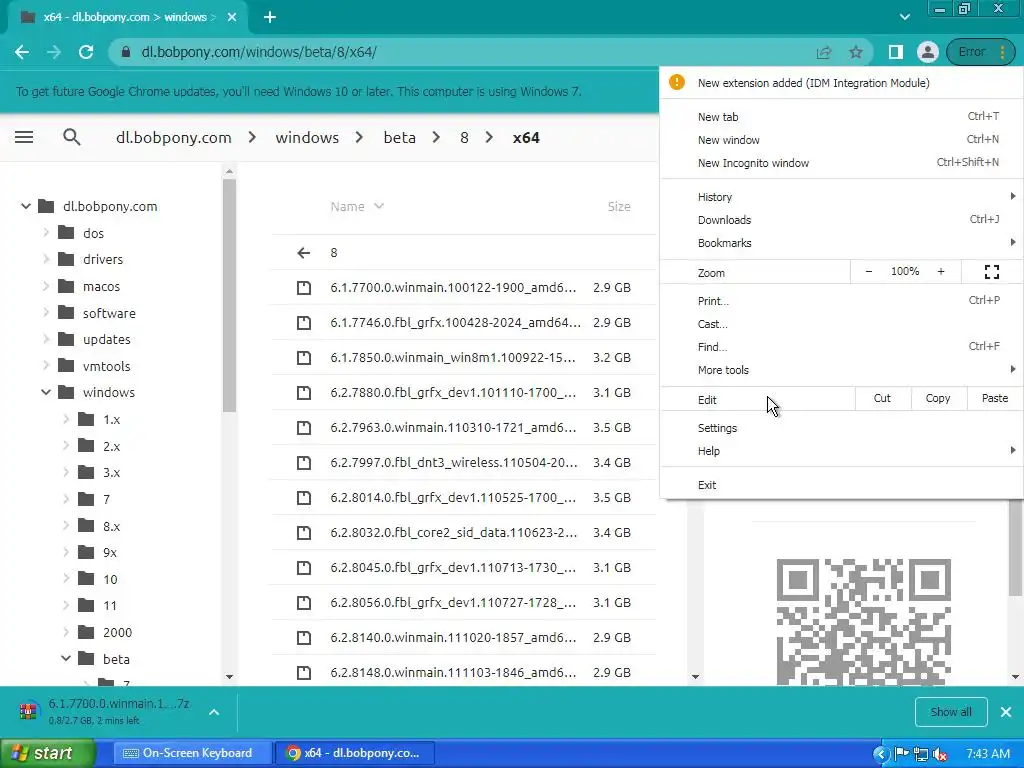The width and height of the screenshot is (1024, 768).
Task: Go back with the browser back arrow
Action: coord(22,52)
